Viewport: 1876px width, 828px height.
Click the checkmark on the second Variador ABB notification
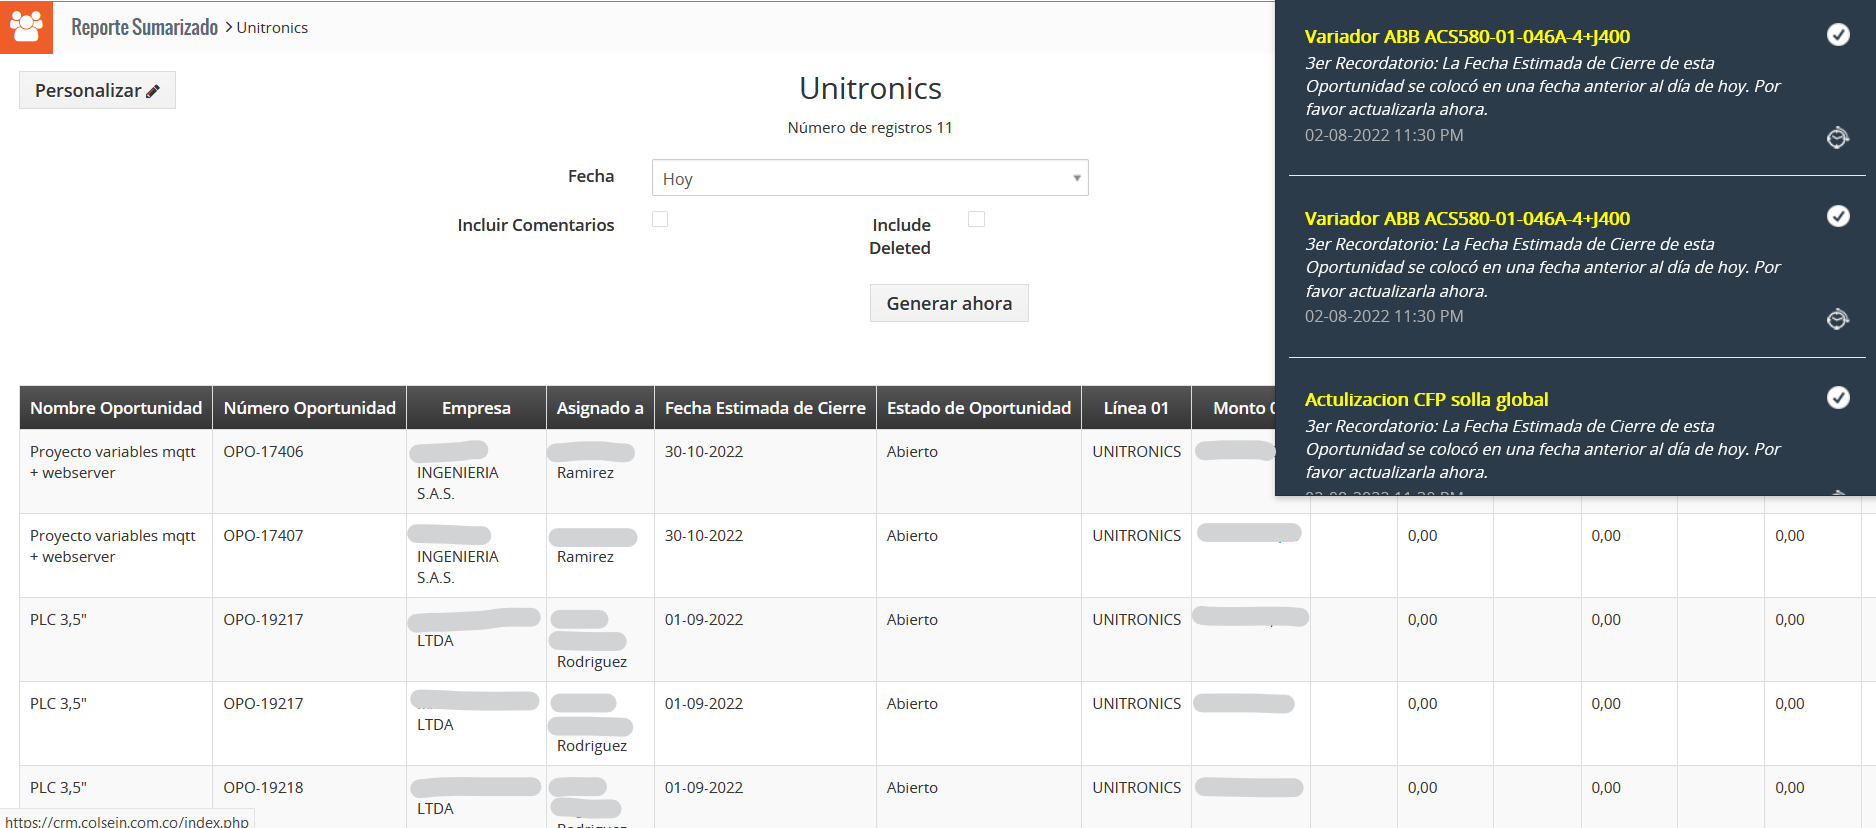coord(1838,216)
